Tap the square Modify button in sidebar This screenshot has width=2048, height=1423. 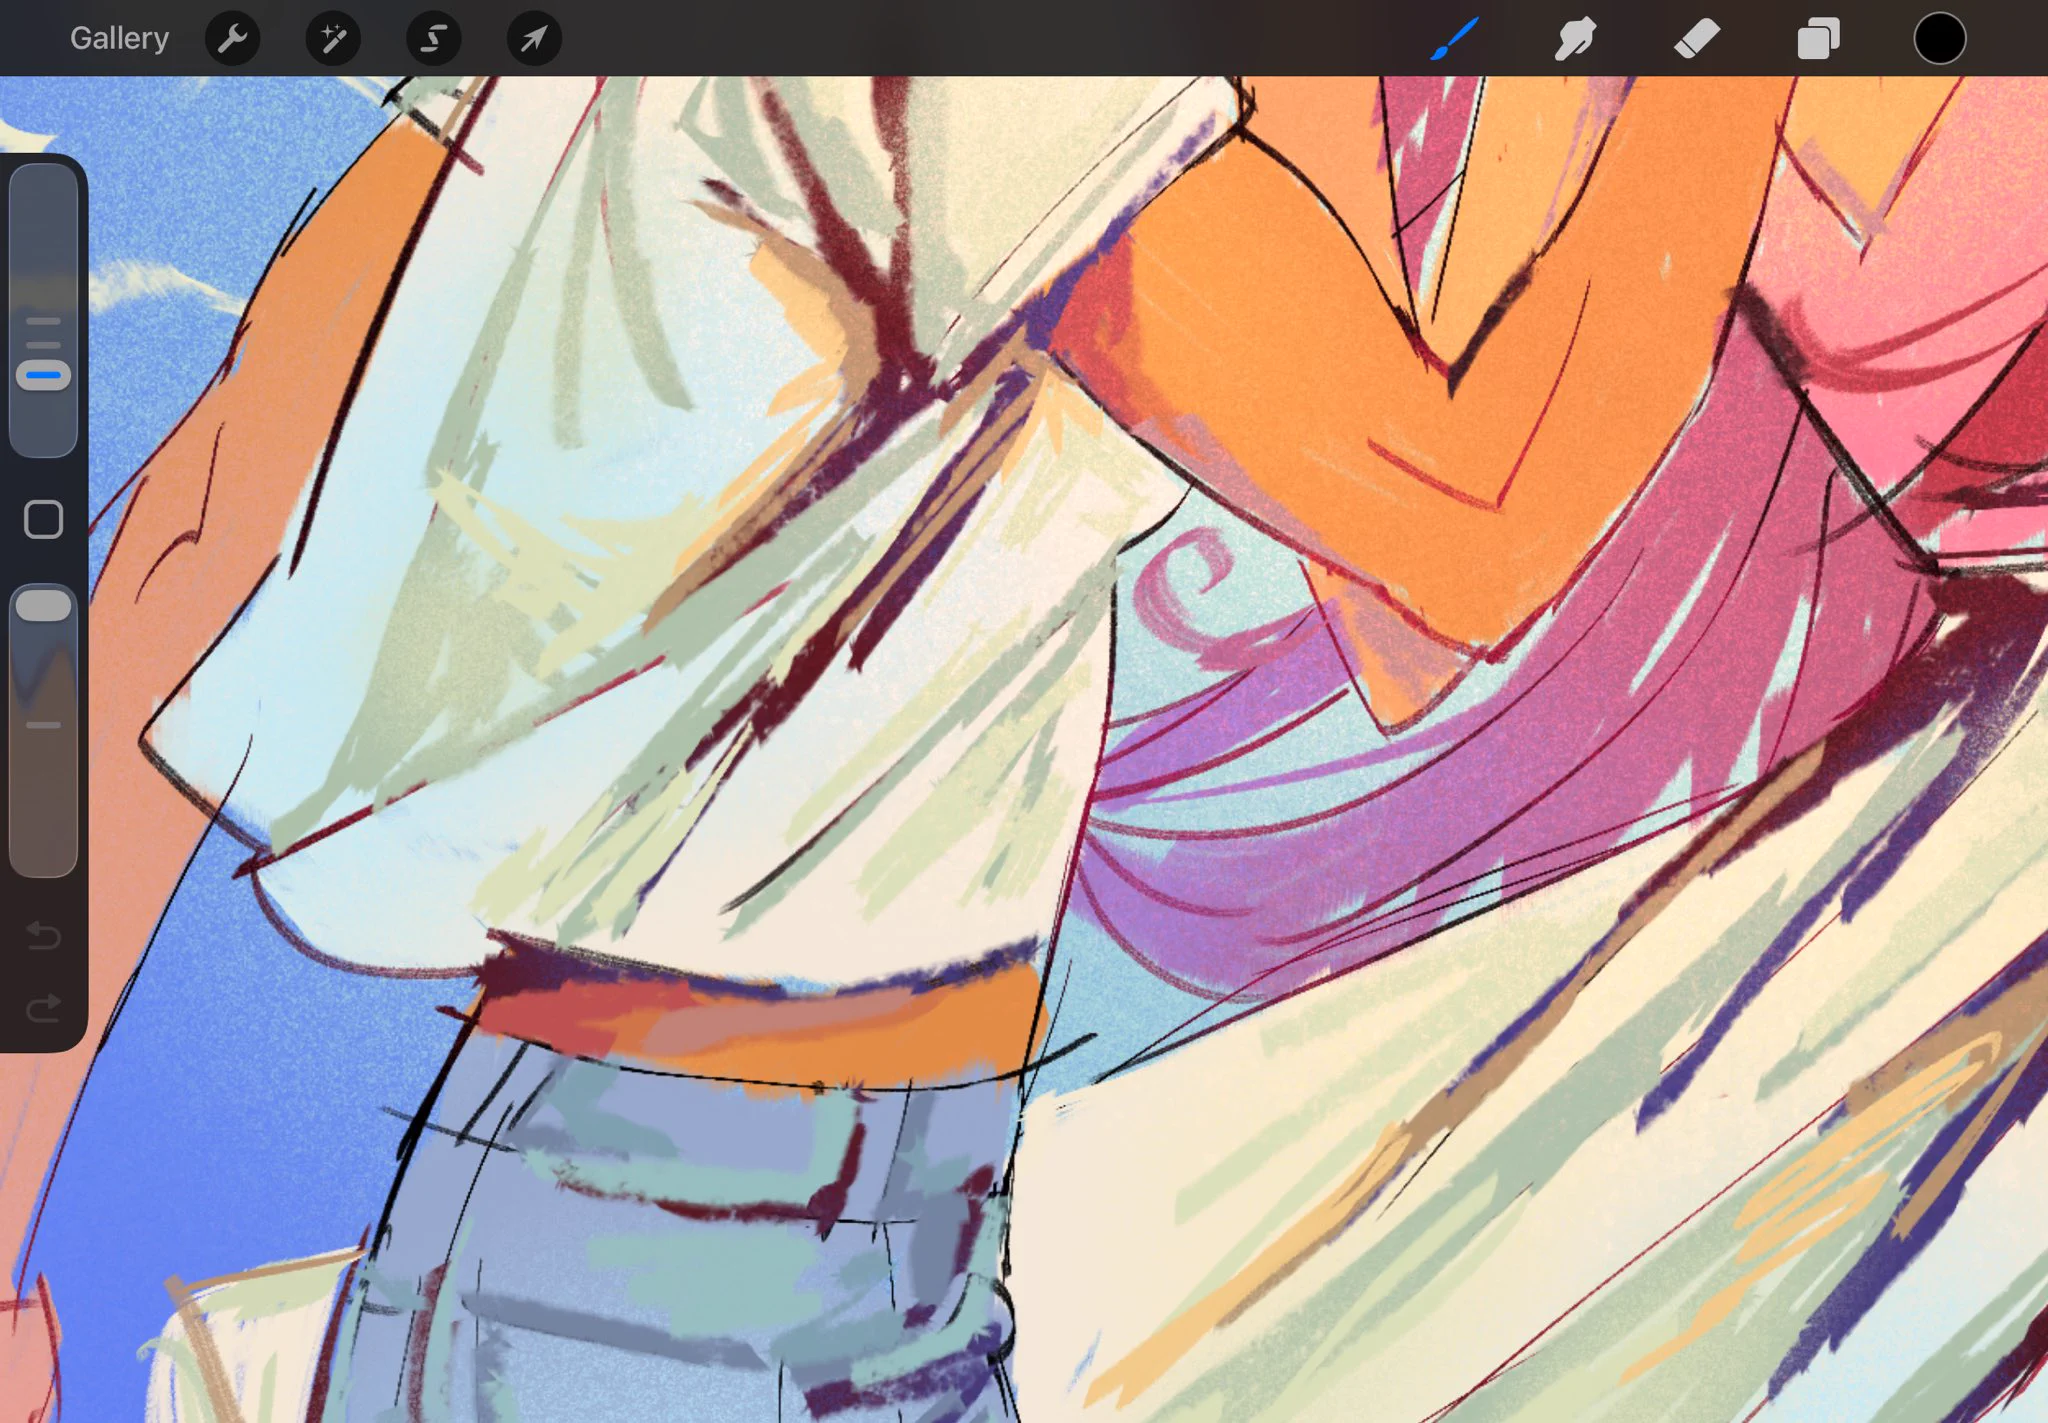coord(43,520)
